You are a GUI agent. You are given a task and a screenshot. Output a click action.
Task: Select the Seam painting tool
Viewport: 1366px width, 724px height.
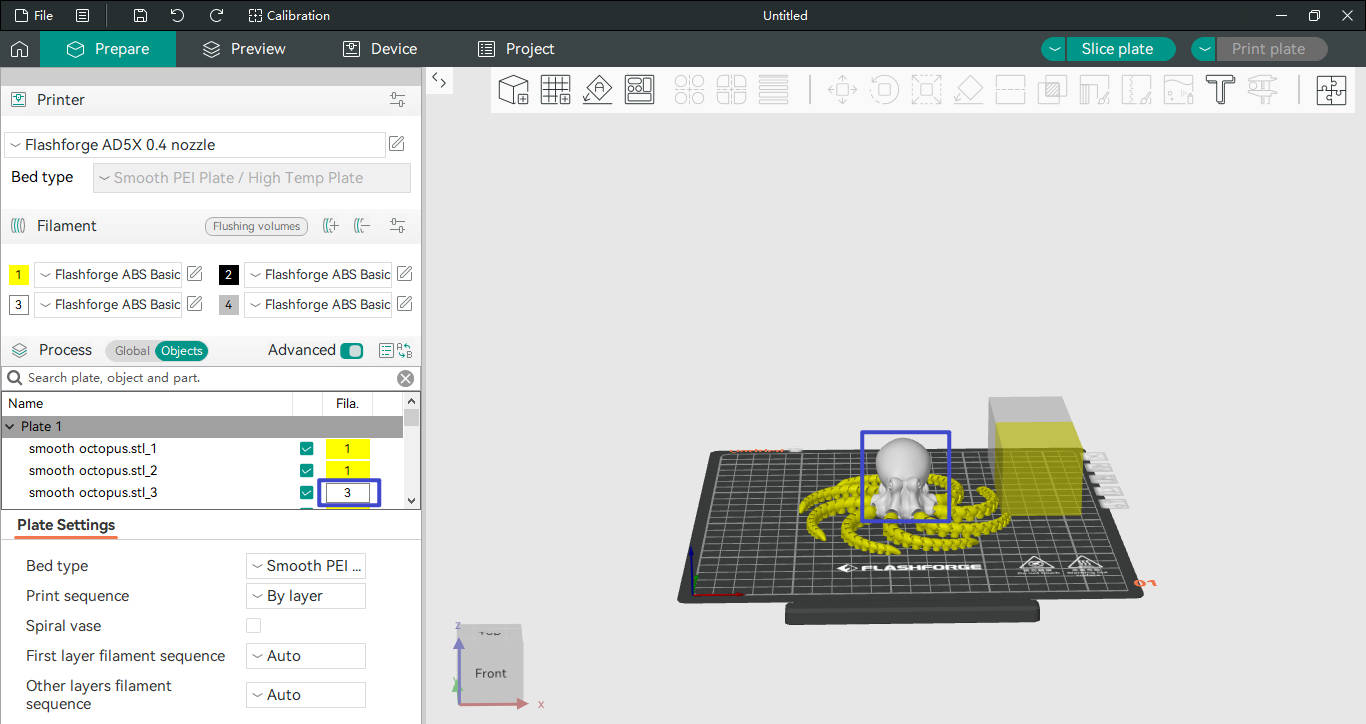[1136, 90]
